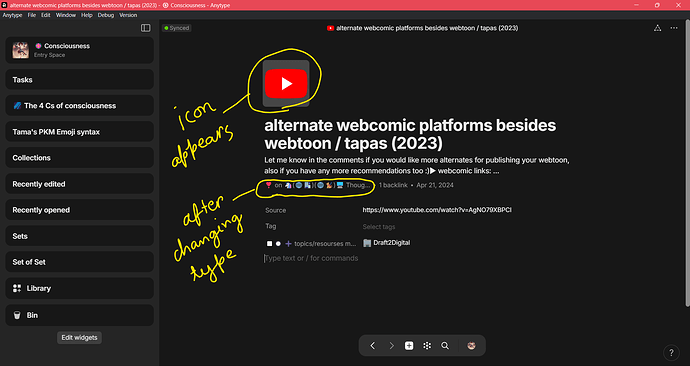
Task: Open the YouTube source URL
Action: (x=437, y=210)
